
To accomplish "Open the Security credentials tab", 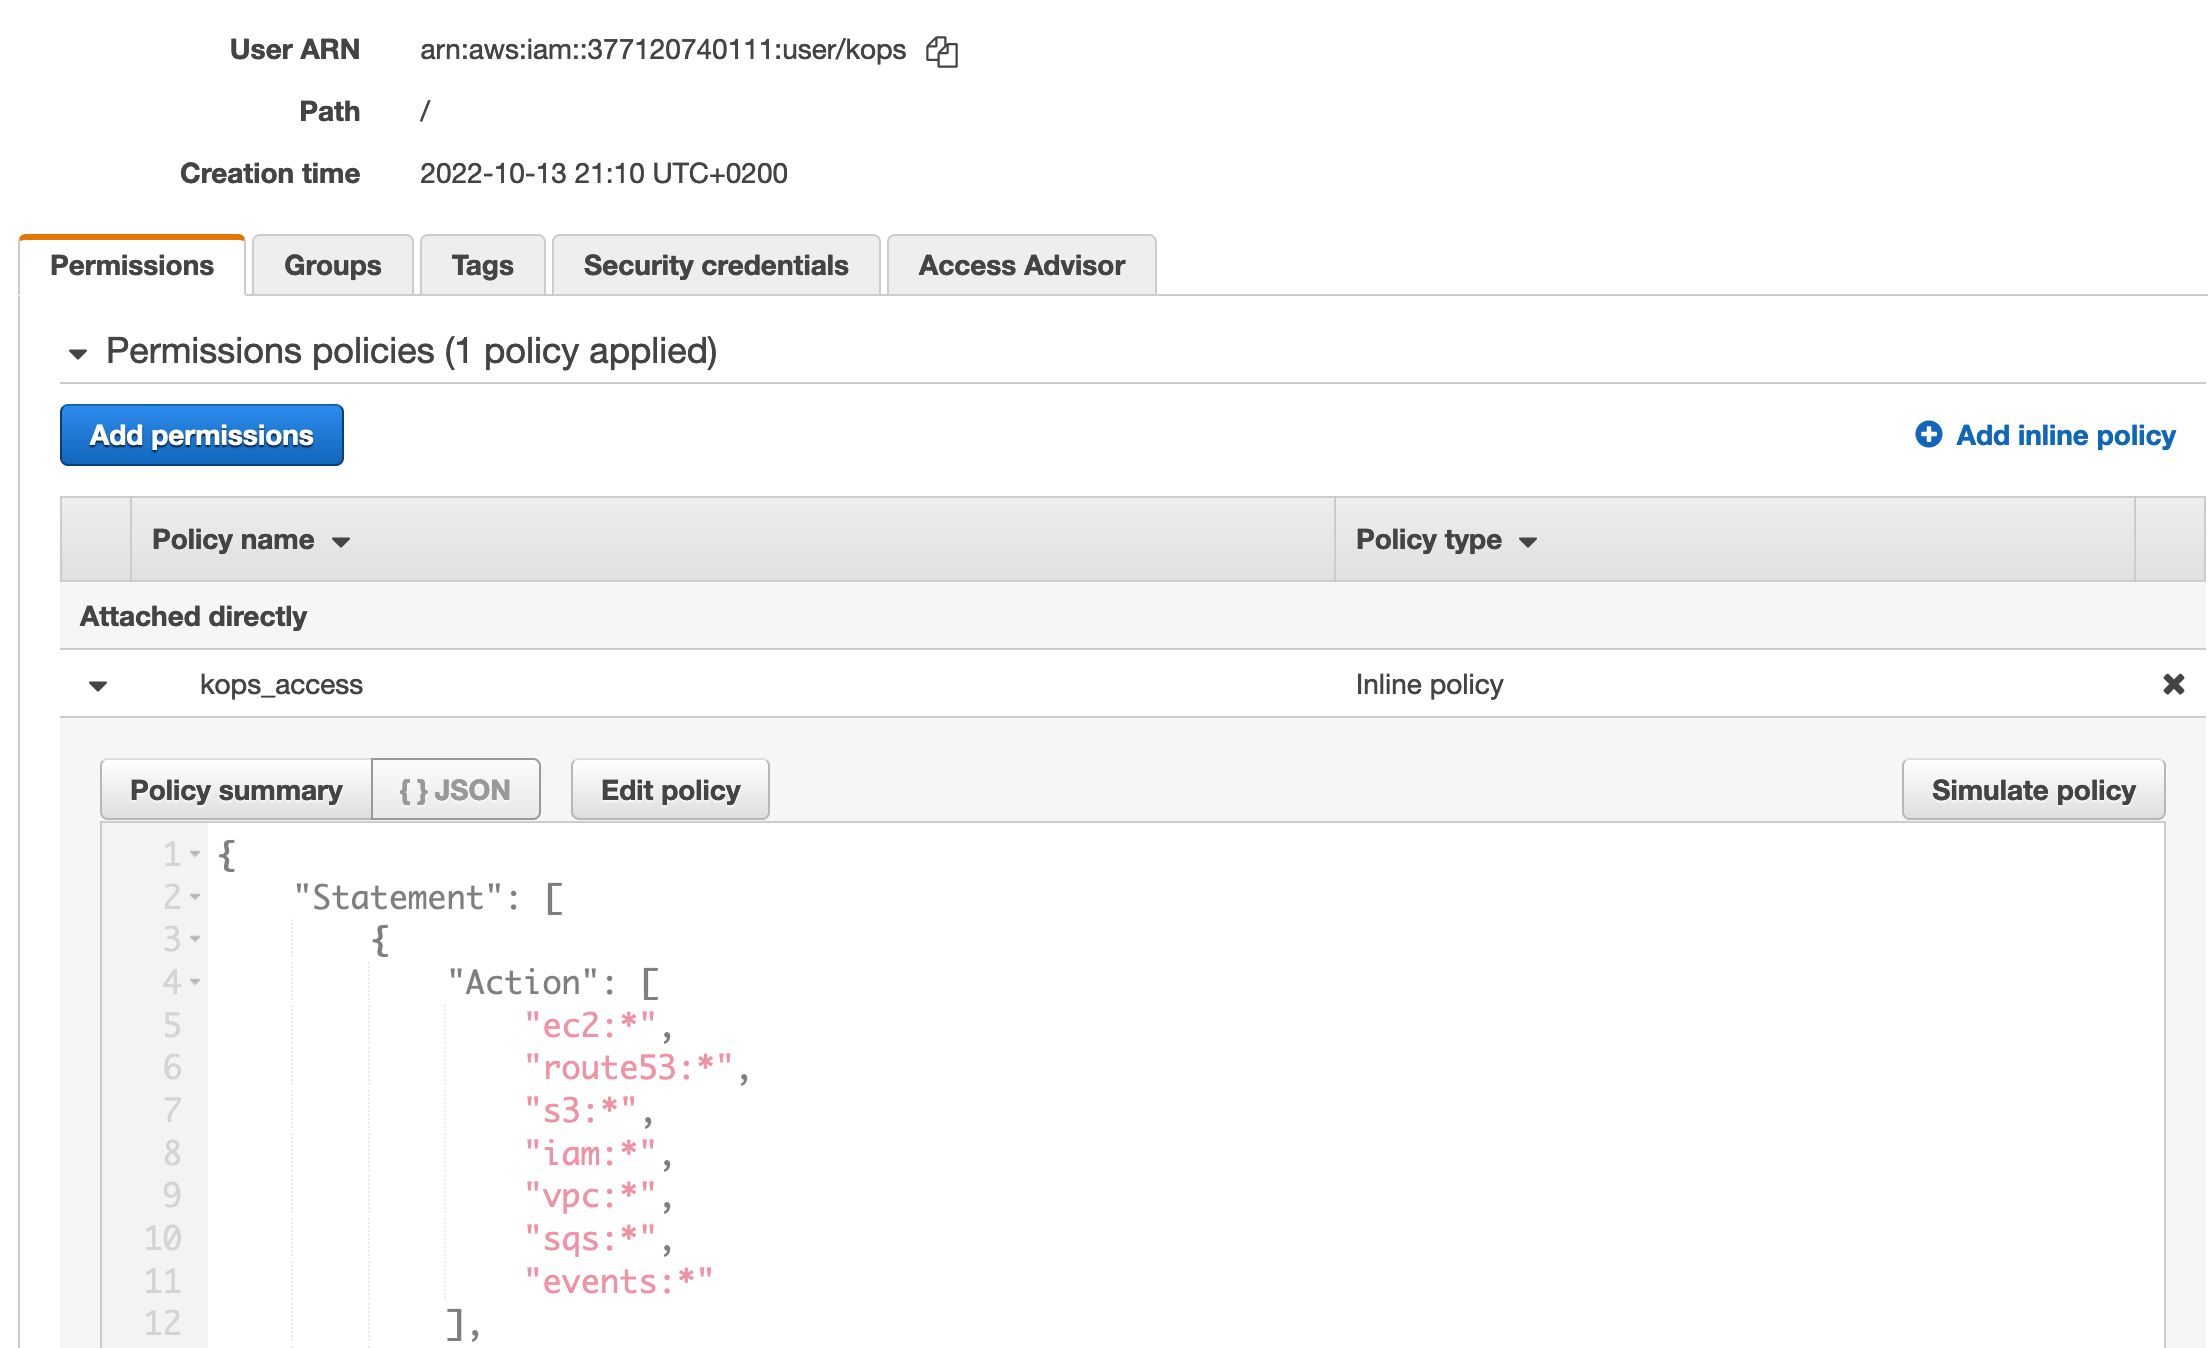I will [716, 265].
